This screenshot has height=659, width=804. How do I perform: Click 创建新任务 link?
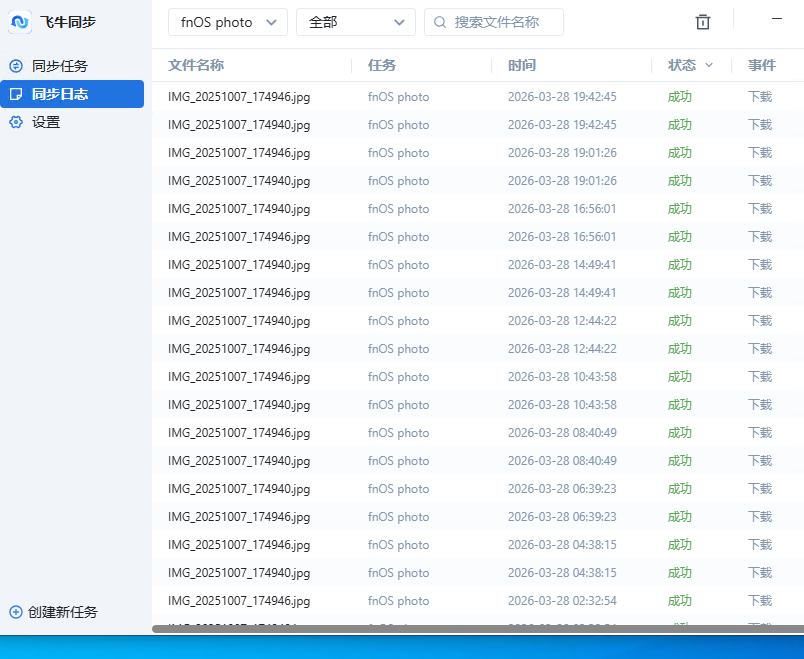[63, 612]
